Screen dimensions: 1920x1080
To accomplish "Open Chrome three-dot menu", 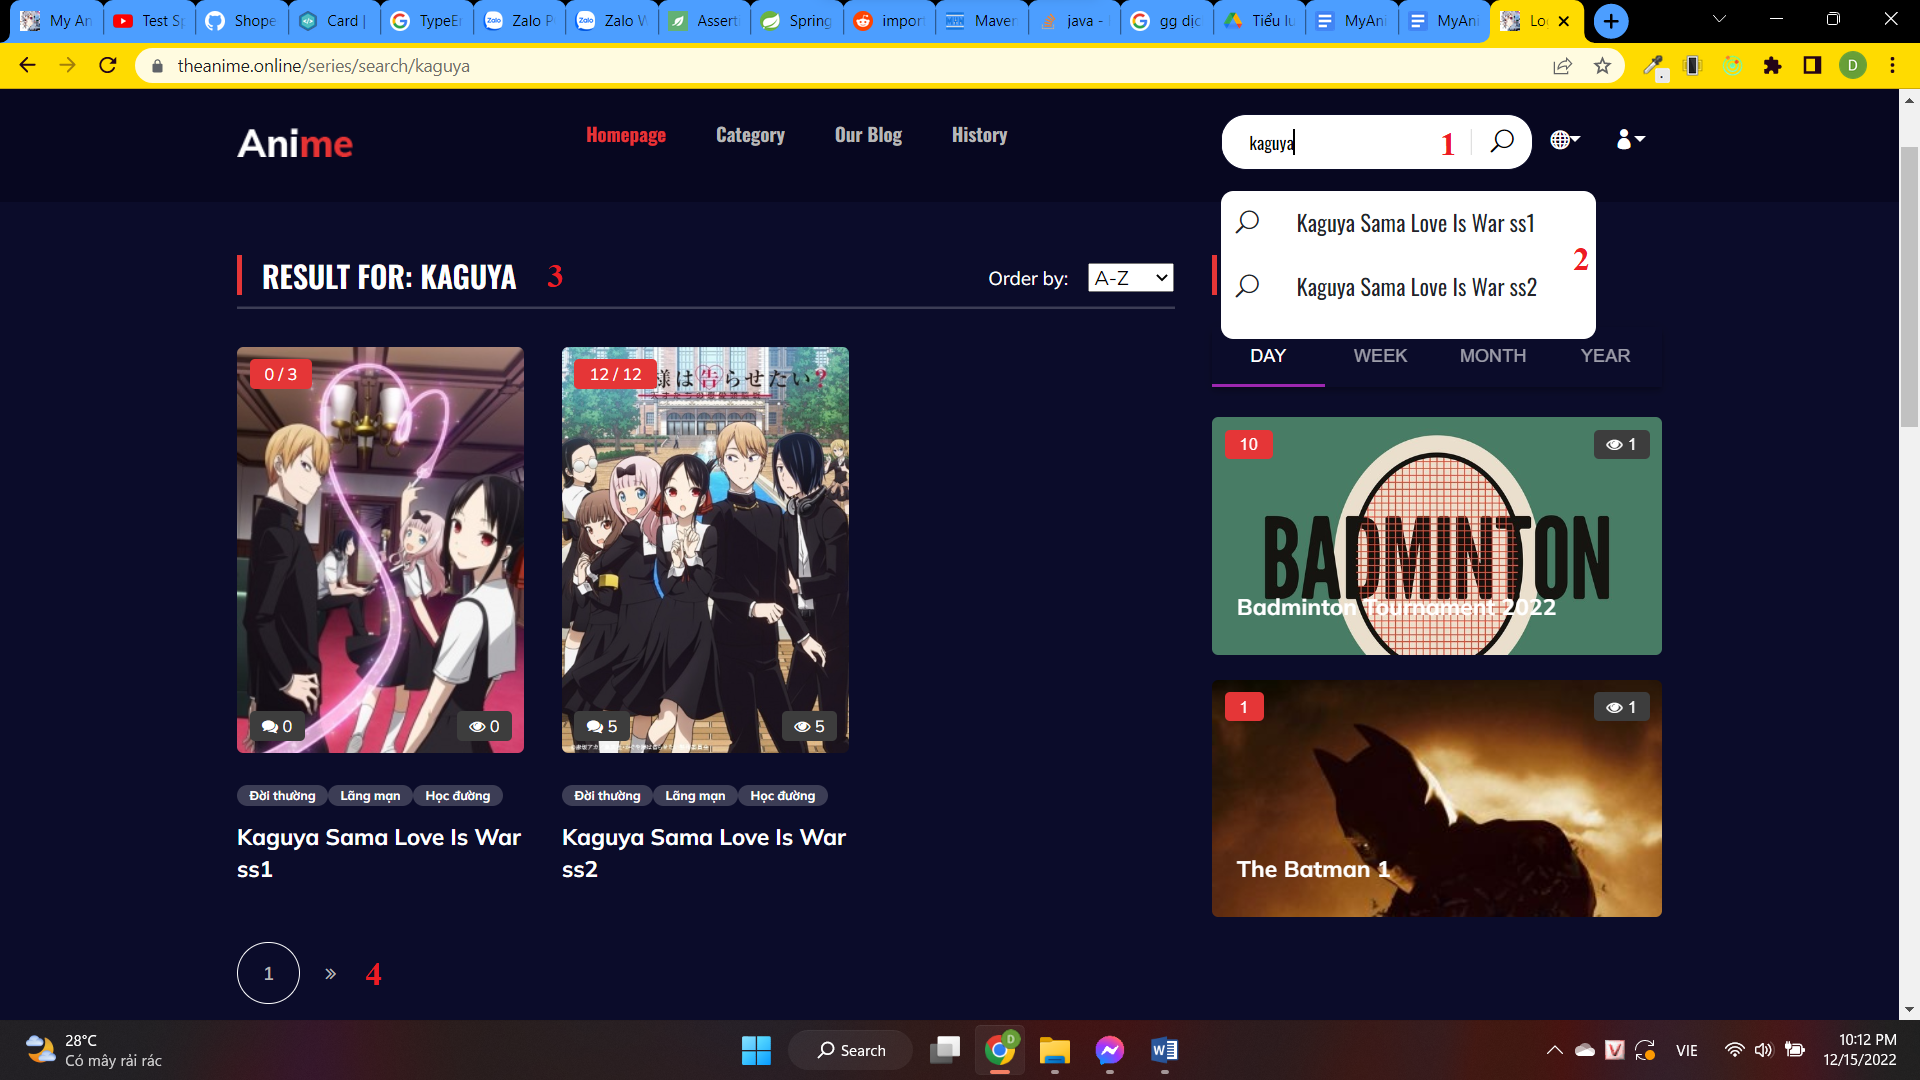I will click(x=1892, y=66).
